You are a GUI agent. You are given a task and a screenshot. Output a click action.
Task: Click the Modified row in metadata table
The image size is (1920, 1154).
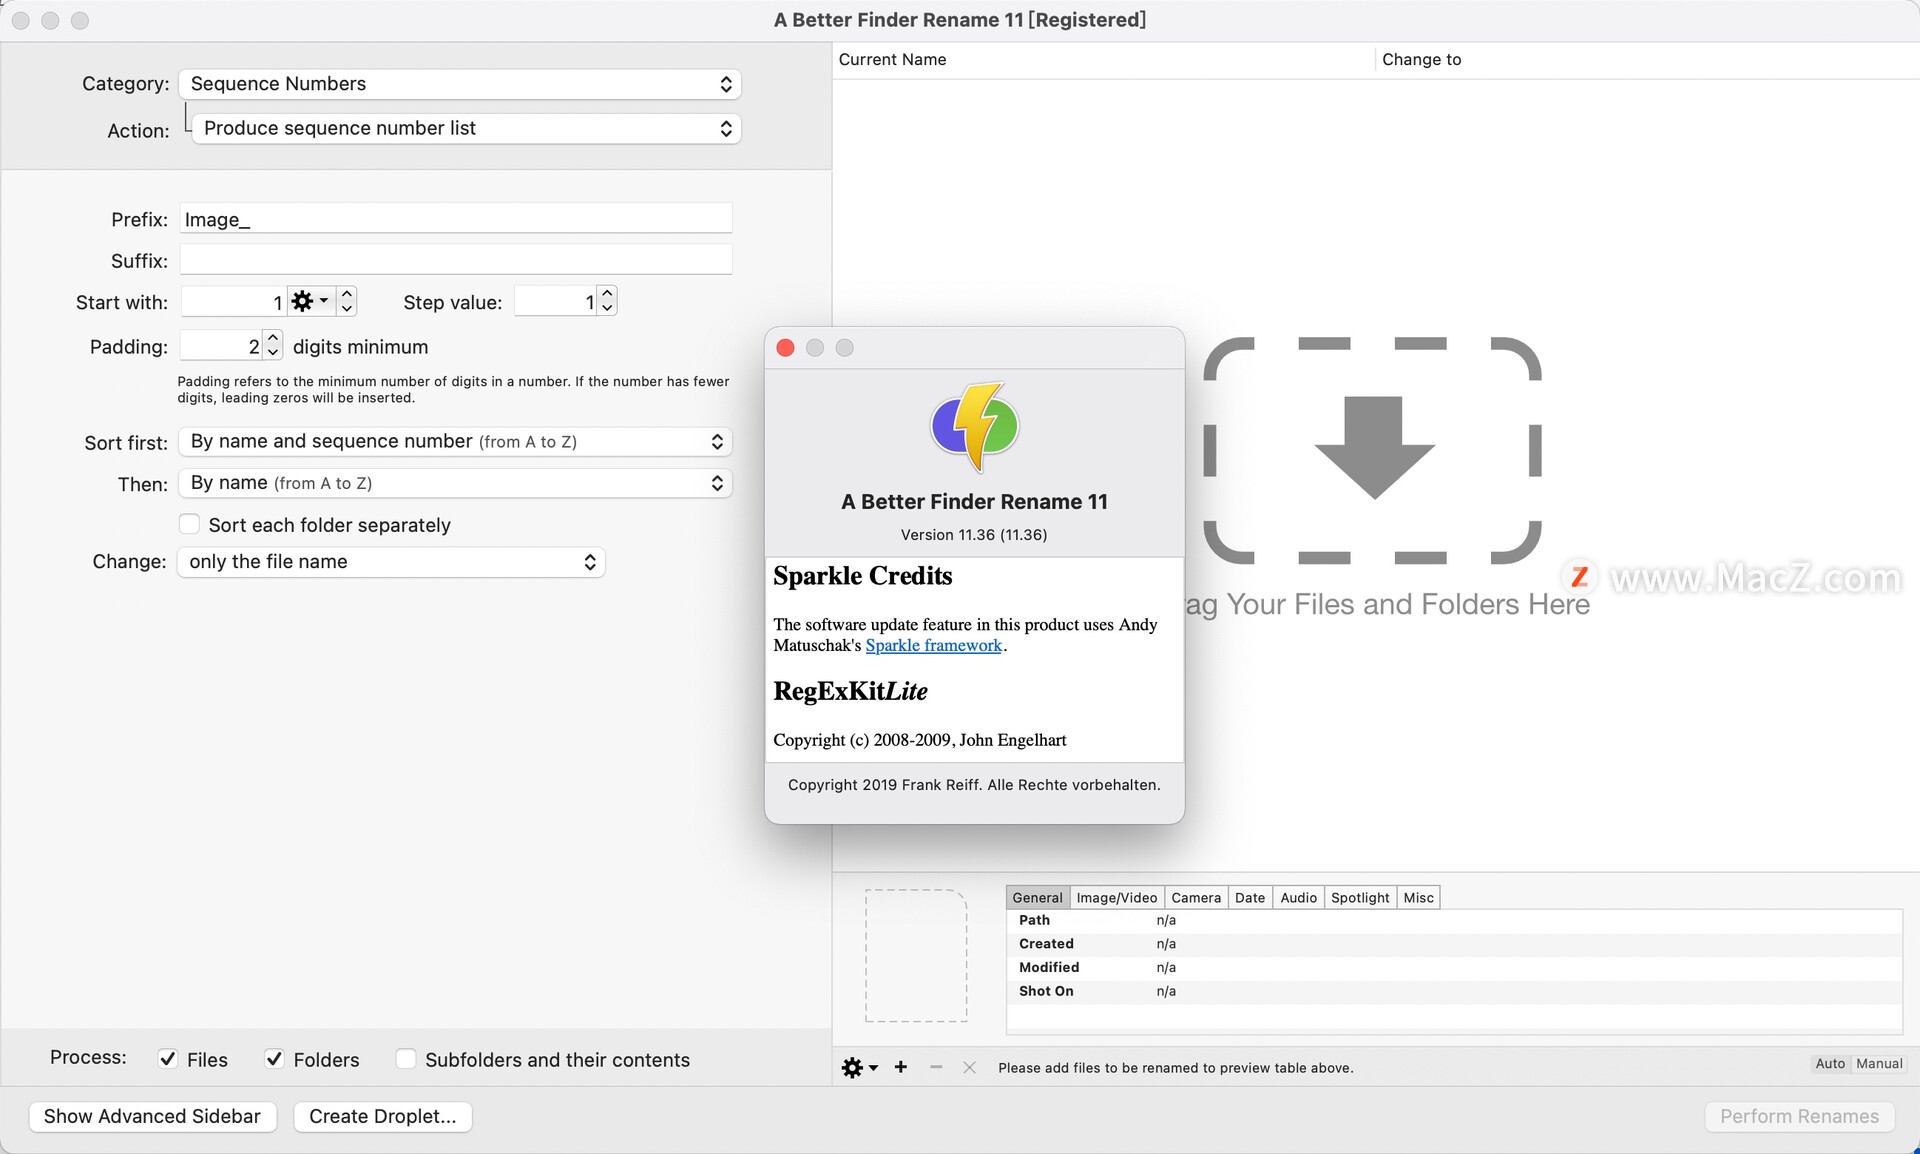click(x=1454, y=967)
